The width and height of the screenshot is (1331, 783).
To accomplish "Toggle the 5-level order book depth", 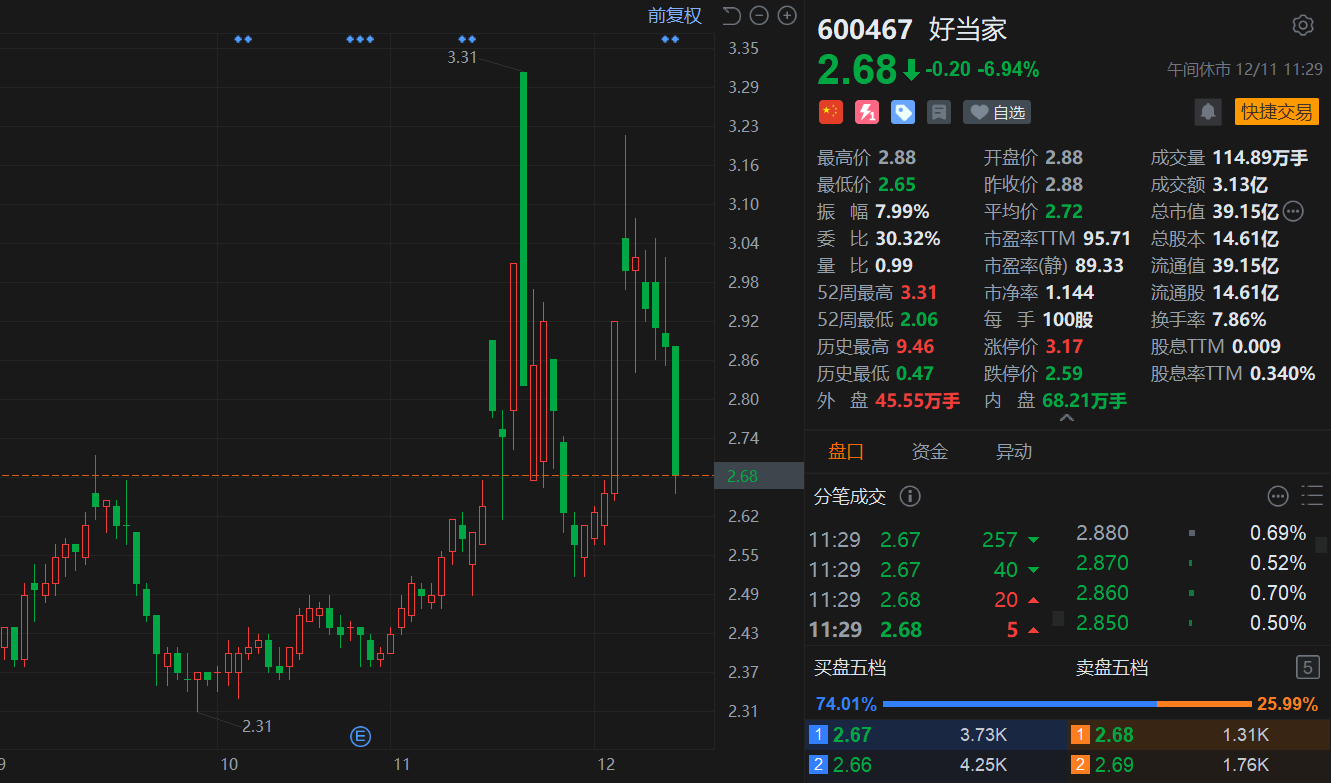I will click(1306, 667).
